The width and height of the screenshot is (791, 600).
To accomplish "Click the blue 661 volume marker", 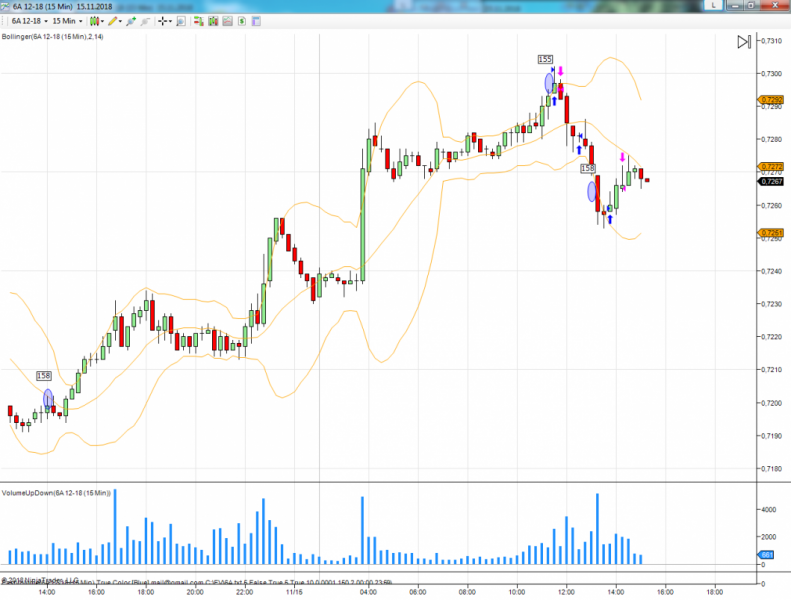I will tap(766, 555).
